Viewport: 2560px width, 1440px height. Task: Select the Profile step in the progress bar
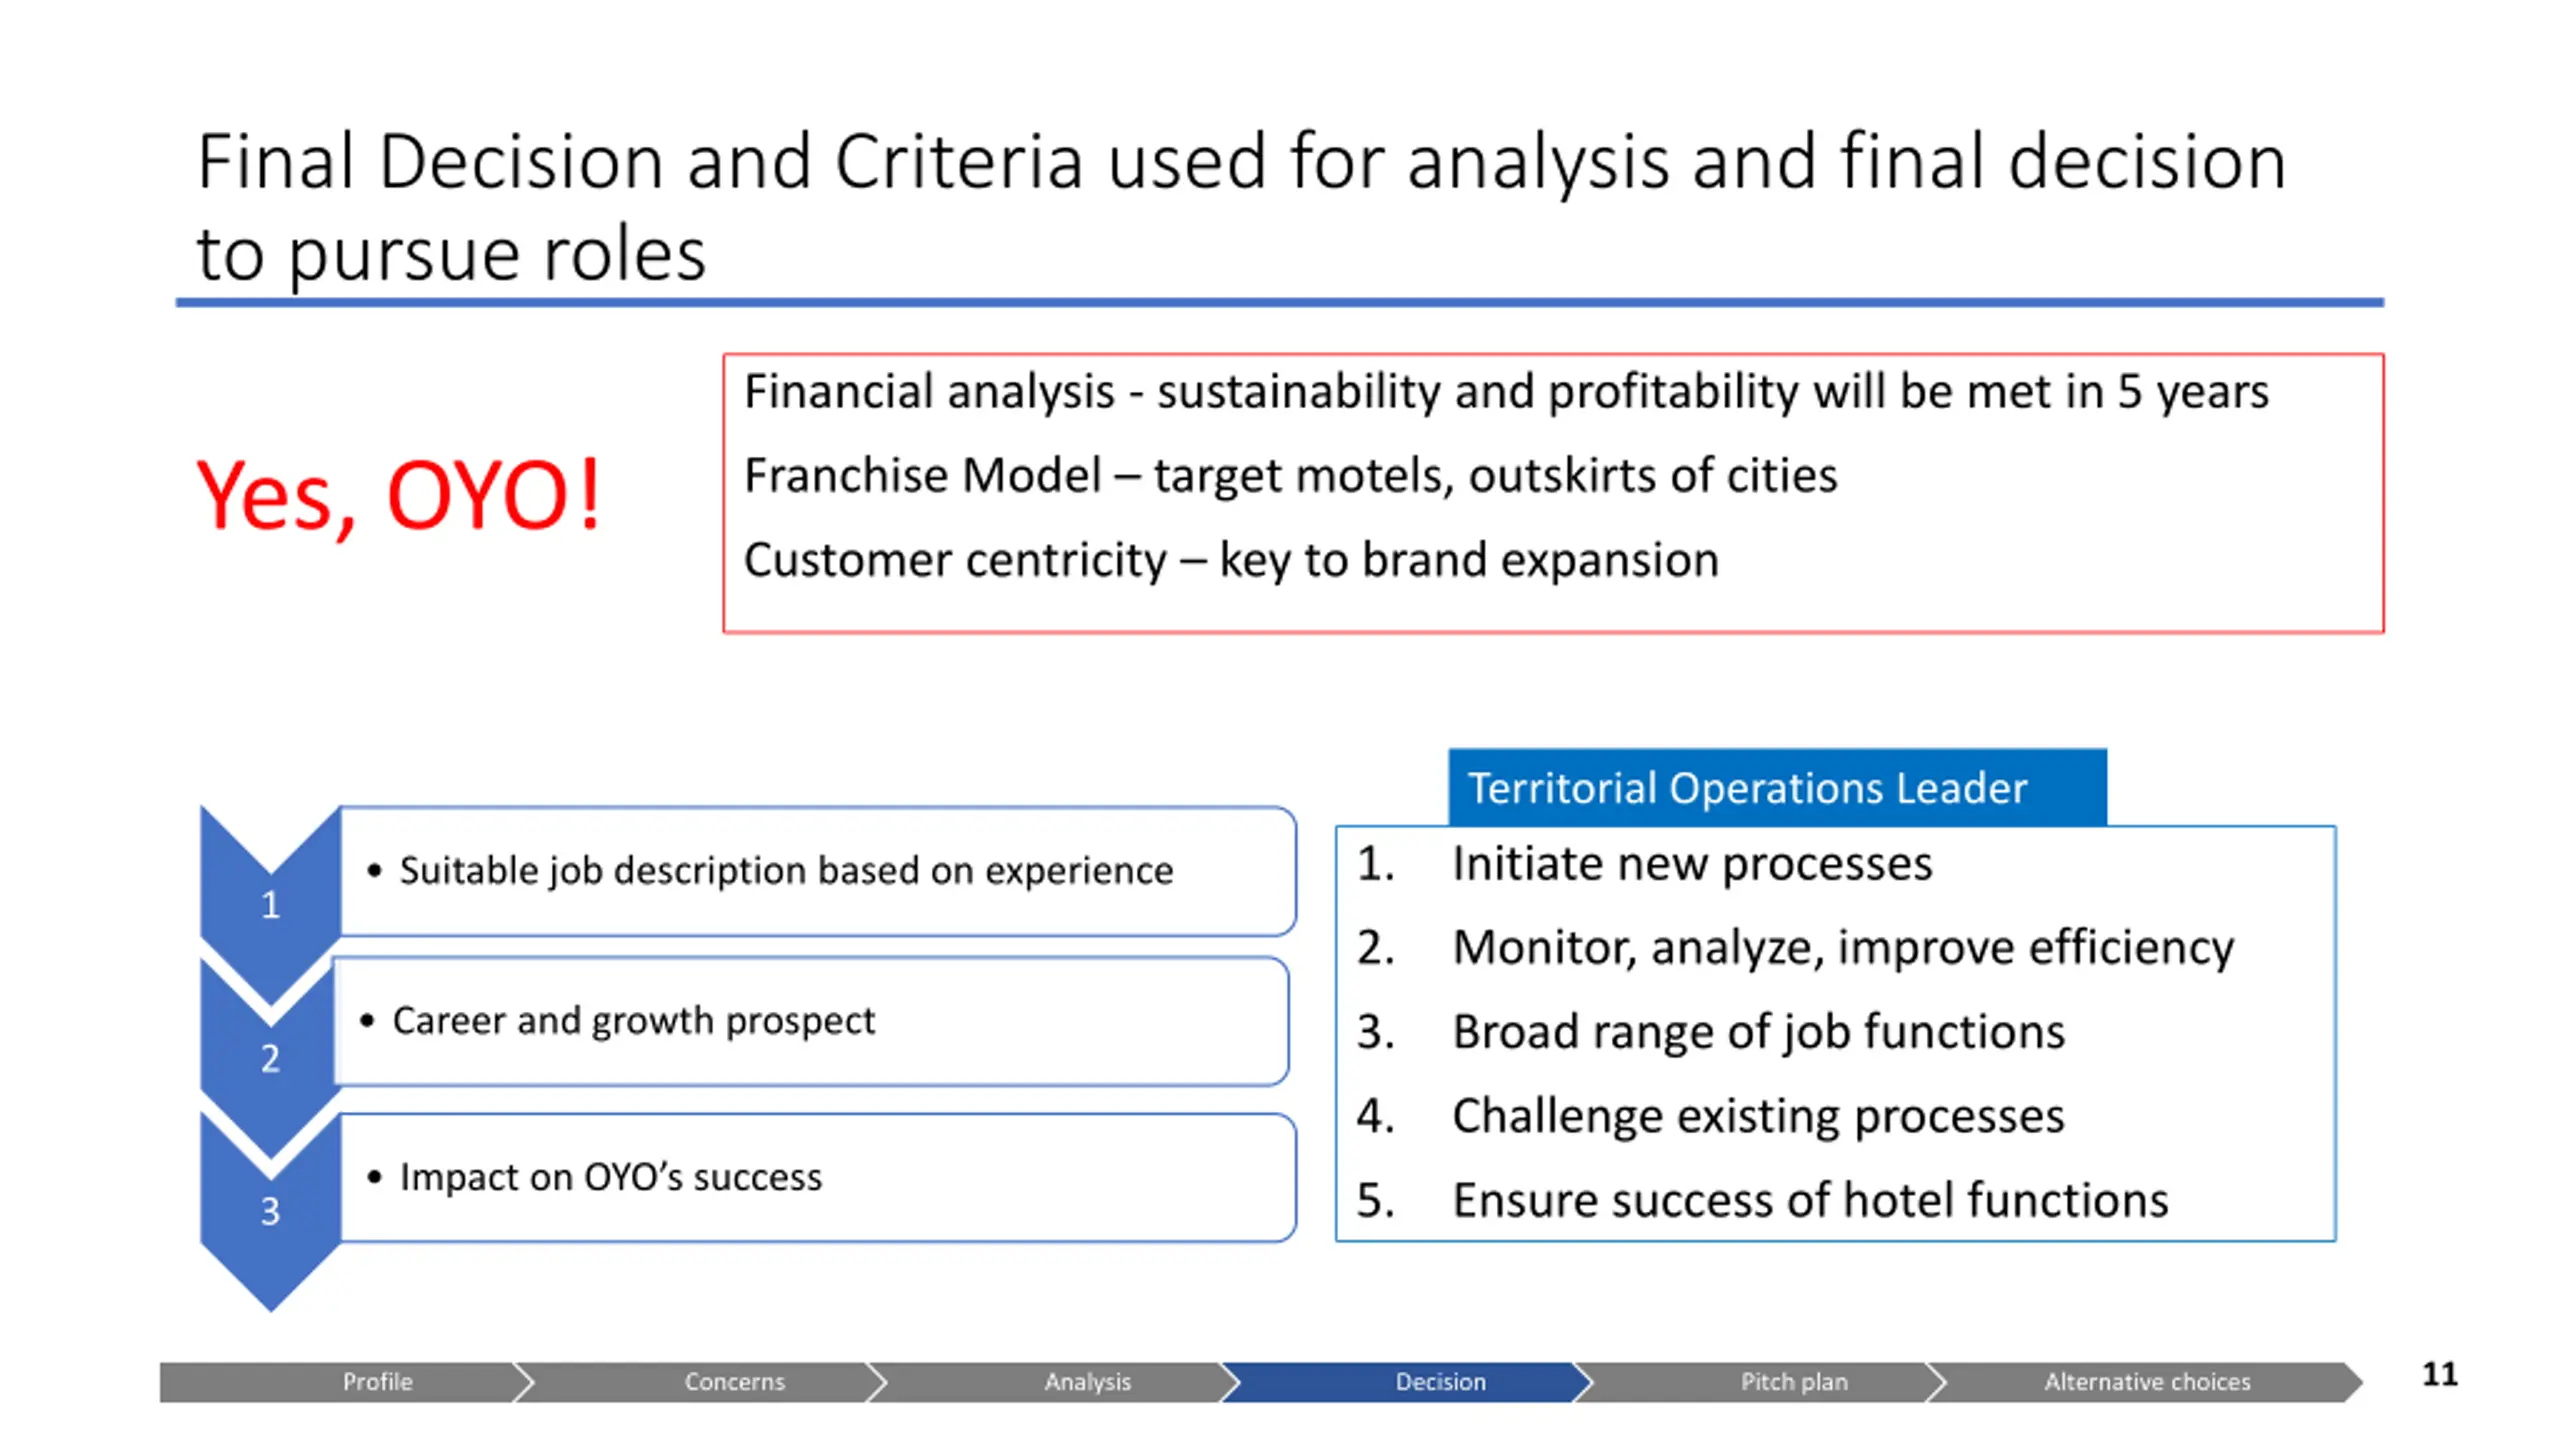click(345, 1381)
